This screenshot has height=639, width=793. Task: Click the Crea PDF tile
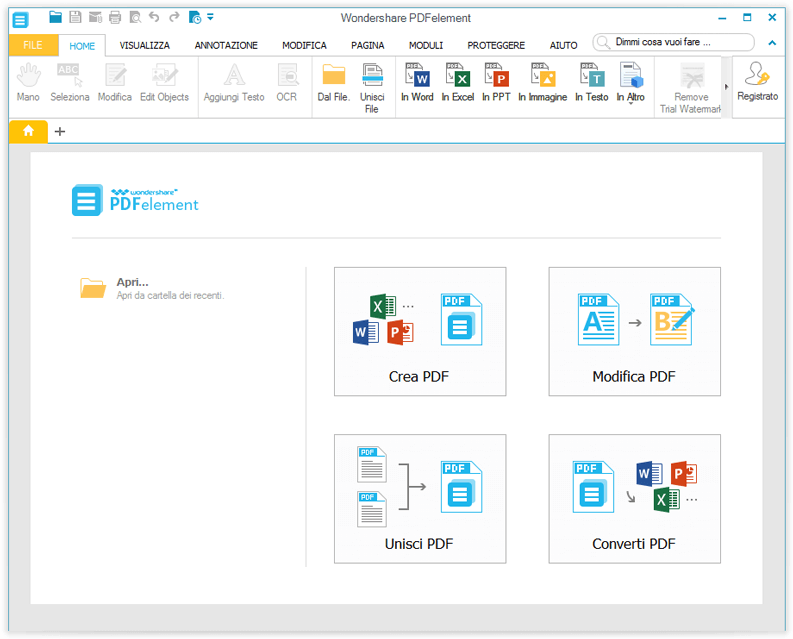click(420, 331)
